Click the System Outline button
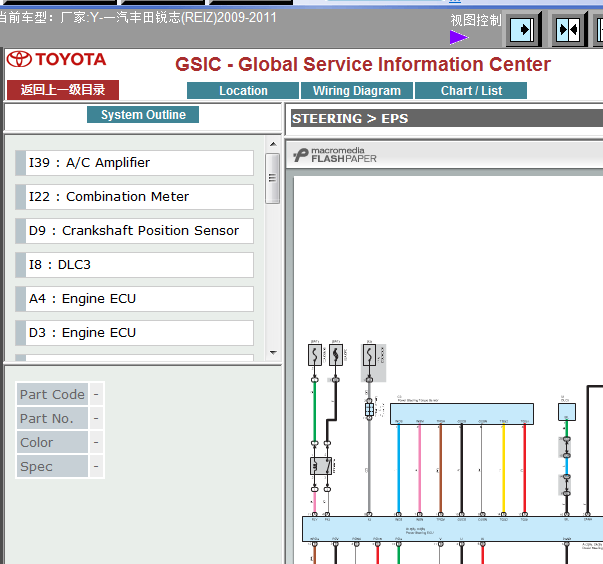Screen dimensions: 603x564 (143, 115)
